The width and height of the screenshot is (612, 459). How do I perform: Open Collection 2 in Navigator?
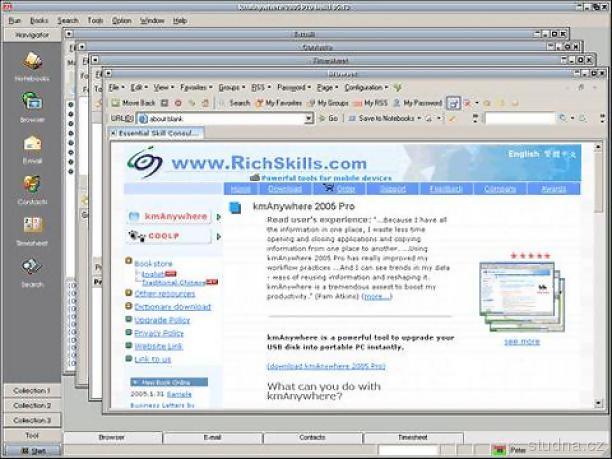(32, 406)
